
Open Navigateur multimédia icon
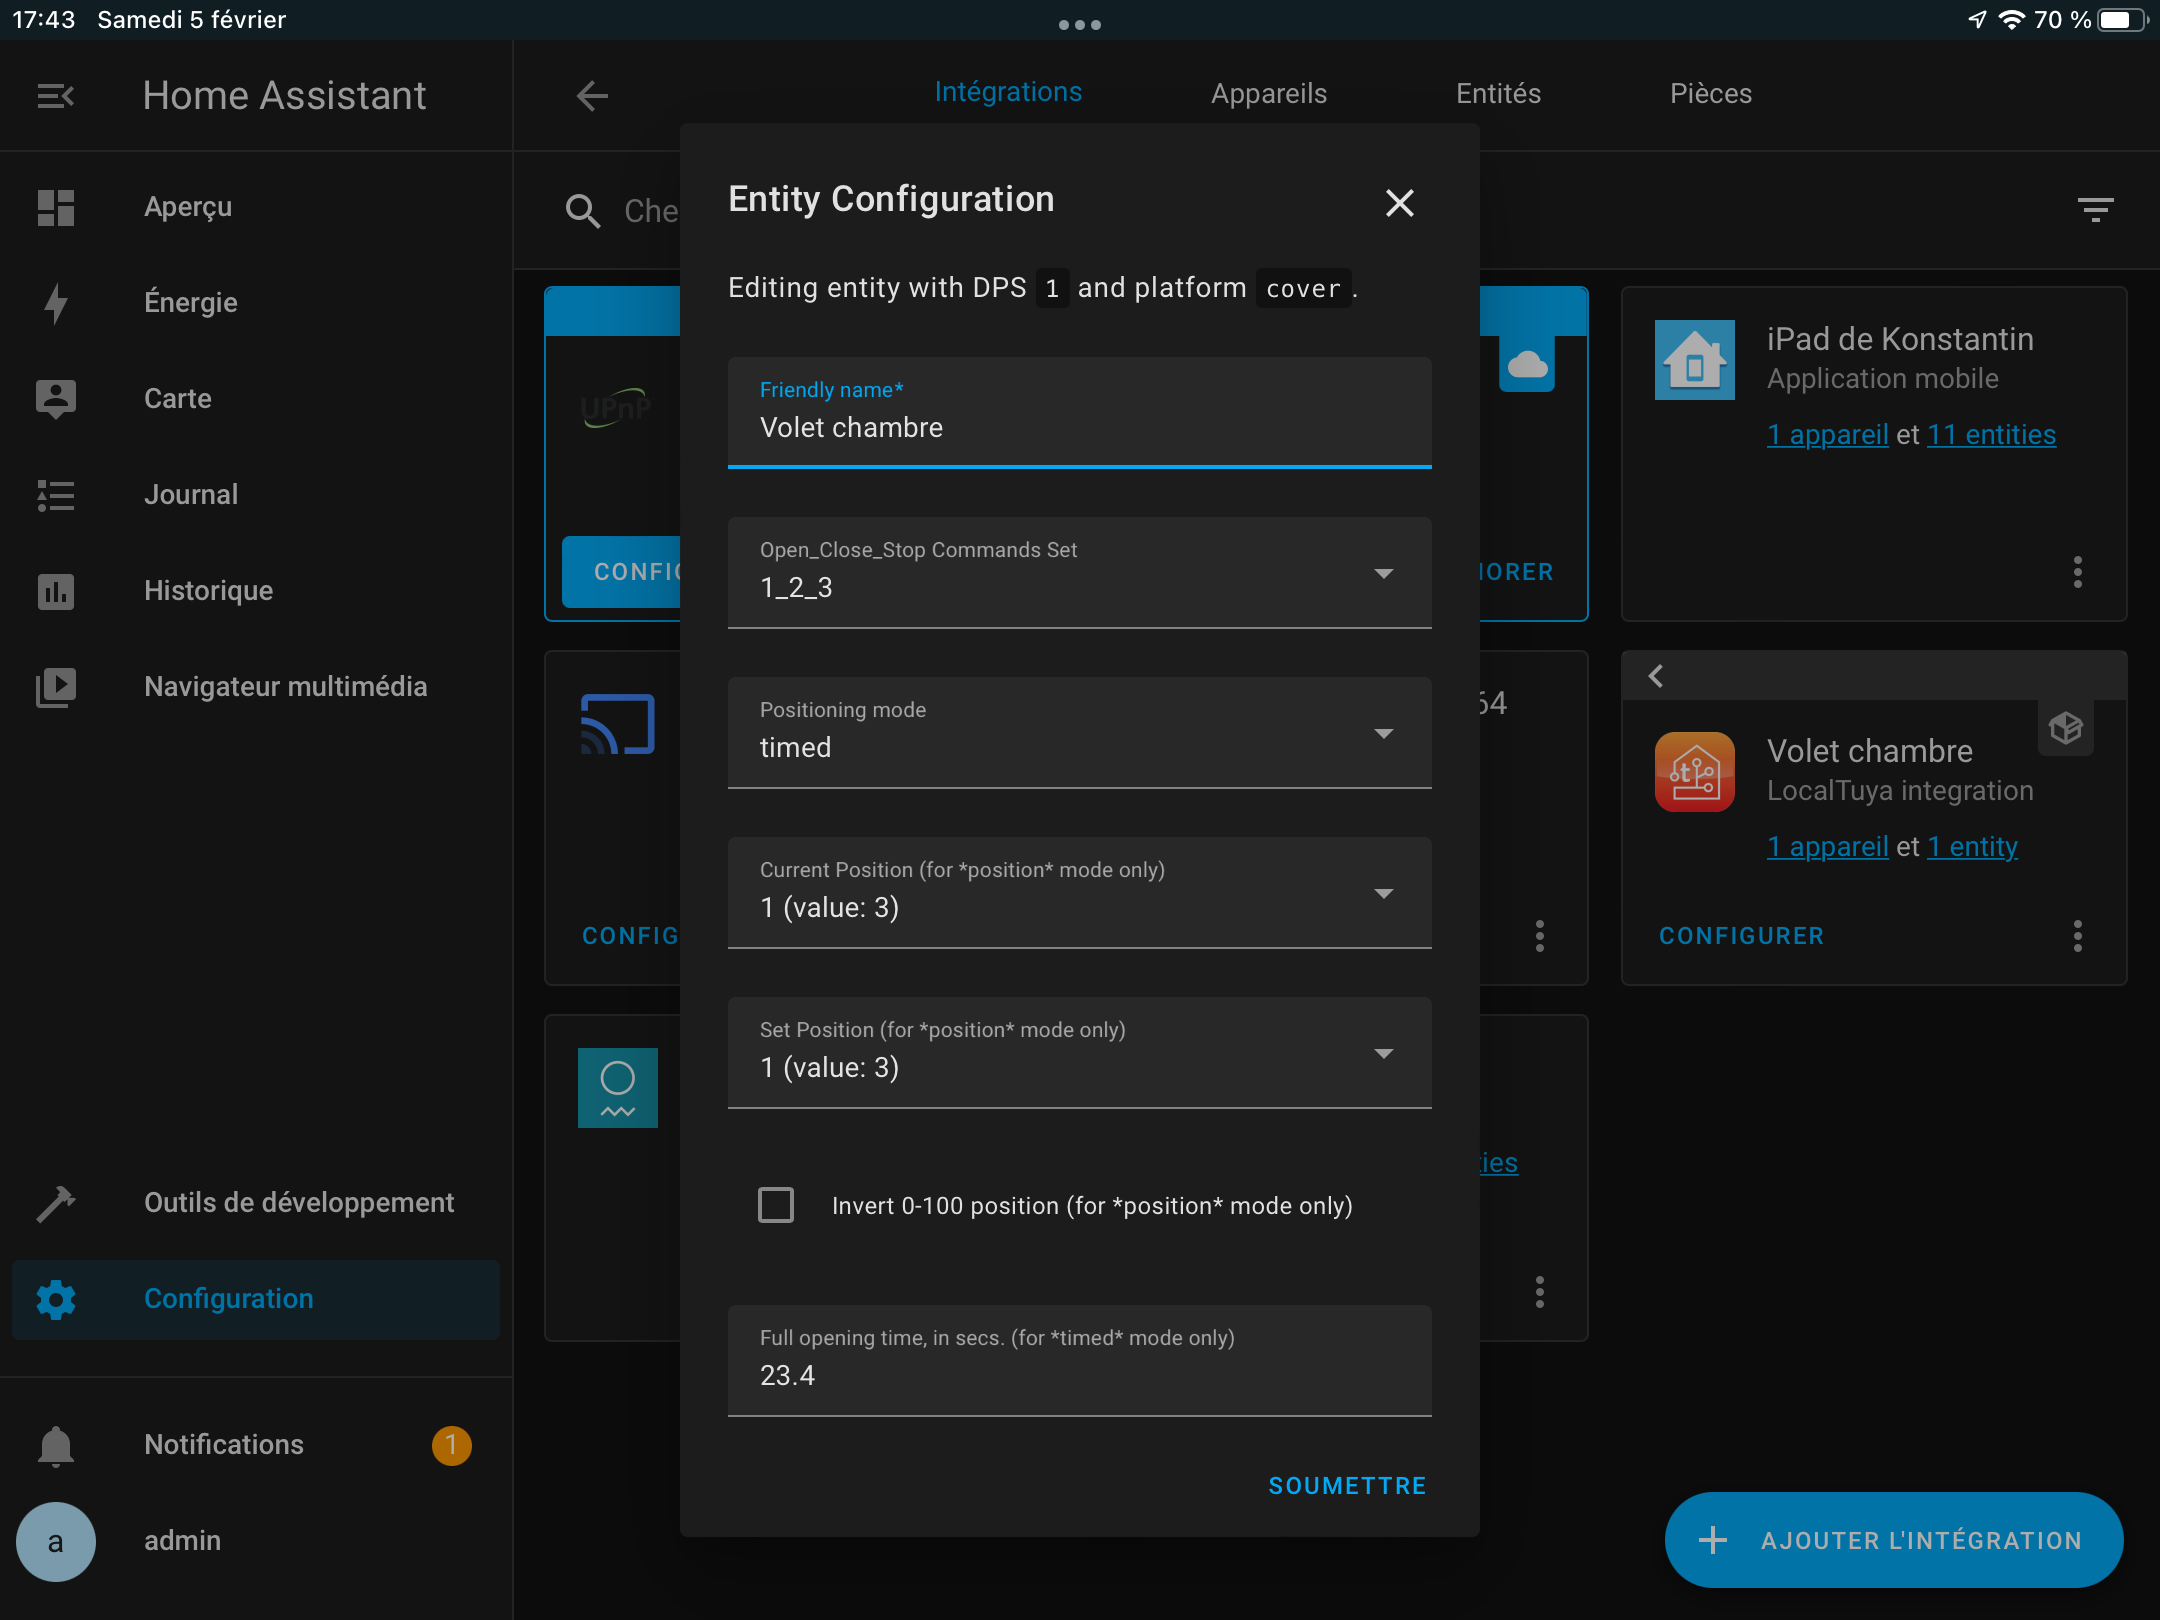pos(56,687)
